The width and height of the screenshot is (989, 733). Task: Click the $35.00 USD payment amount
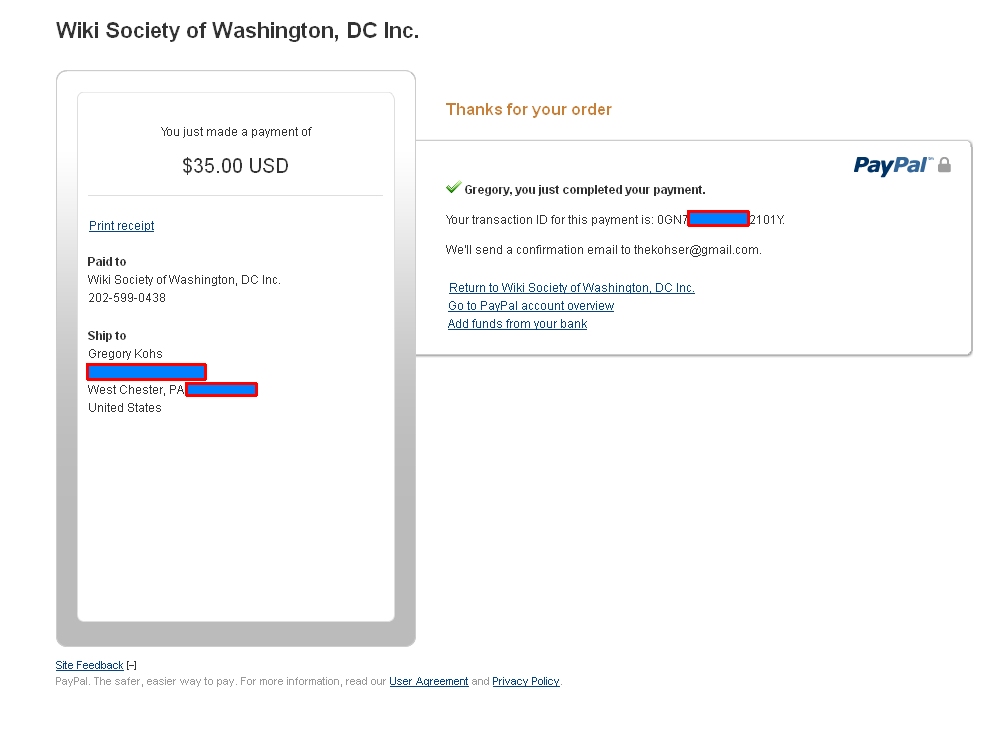point(235,166)
